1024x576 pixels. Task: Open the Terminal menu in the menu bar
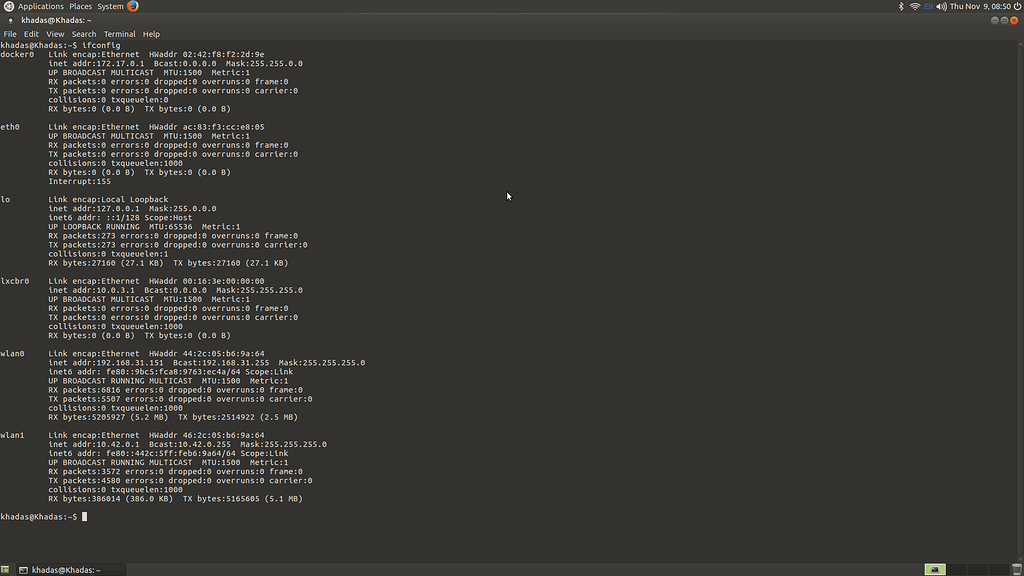pos(119,33)
